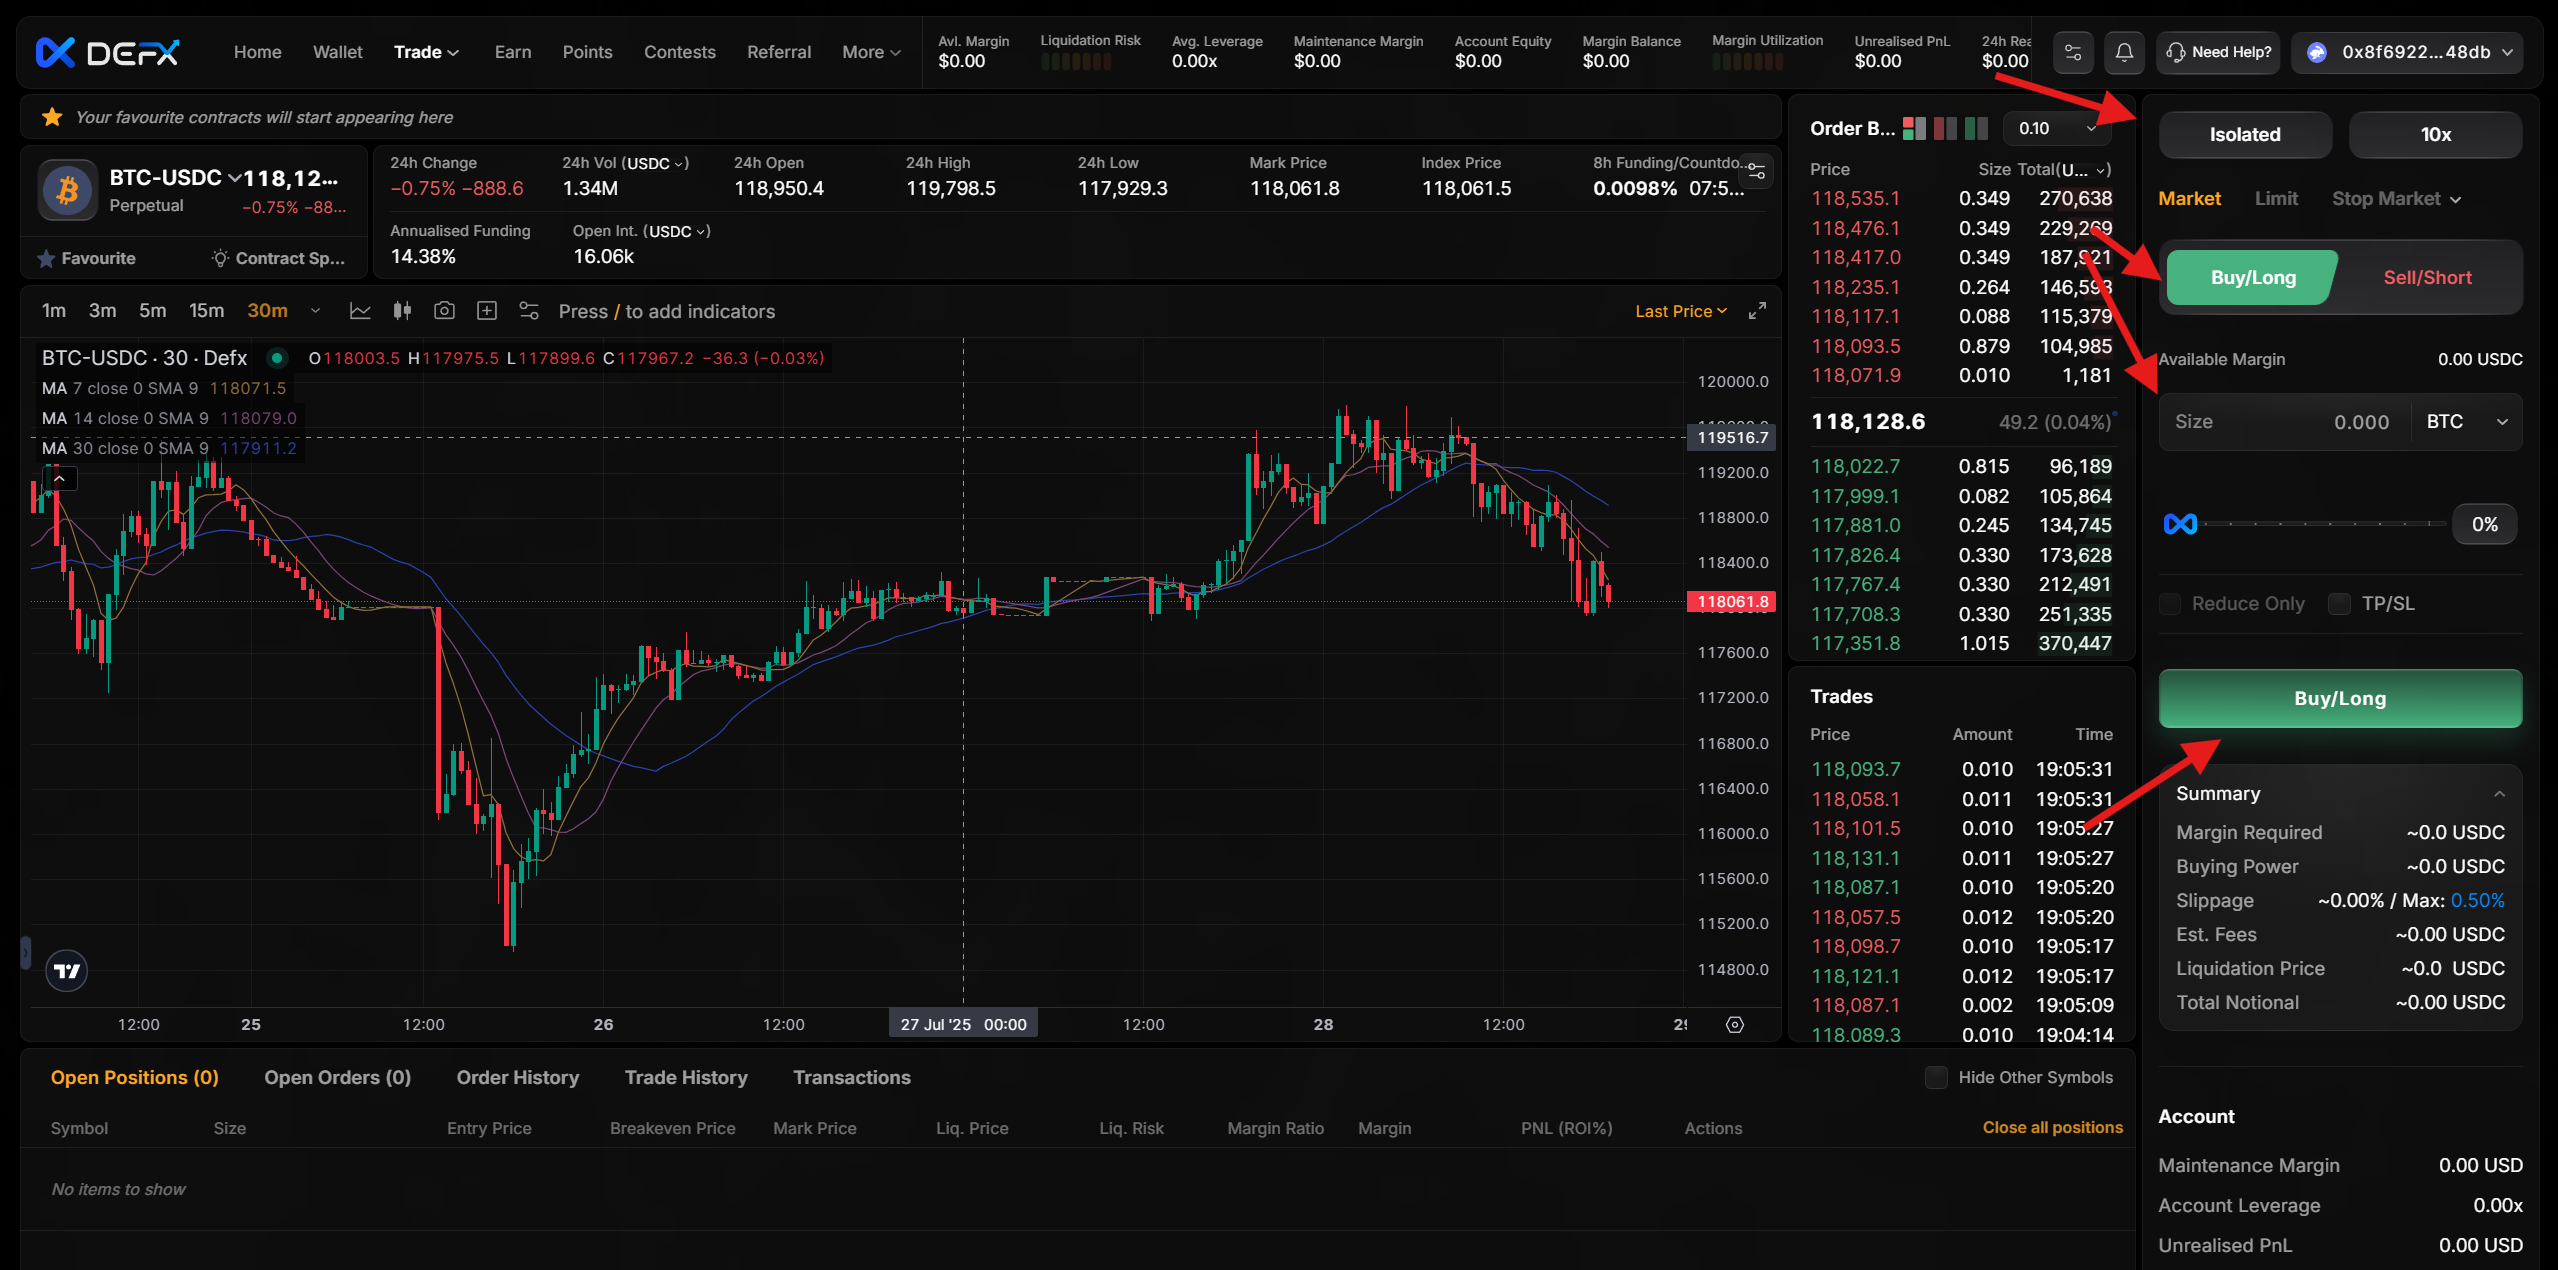2558x1270 pixels.
Task: Open the account settings sliders icon
Action: click(x=2073, y=52)
